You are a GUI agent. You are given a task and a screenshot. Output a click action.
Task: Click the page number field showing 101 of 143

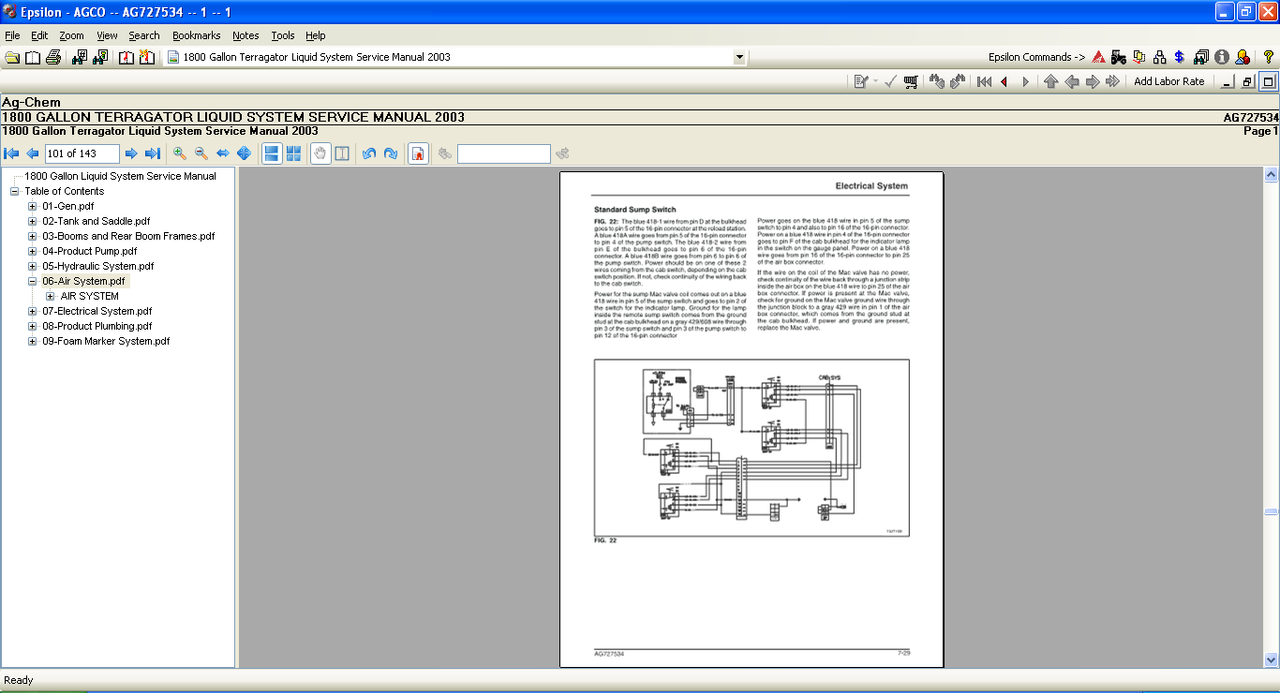tap(82, 153)
